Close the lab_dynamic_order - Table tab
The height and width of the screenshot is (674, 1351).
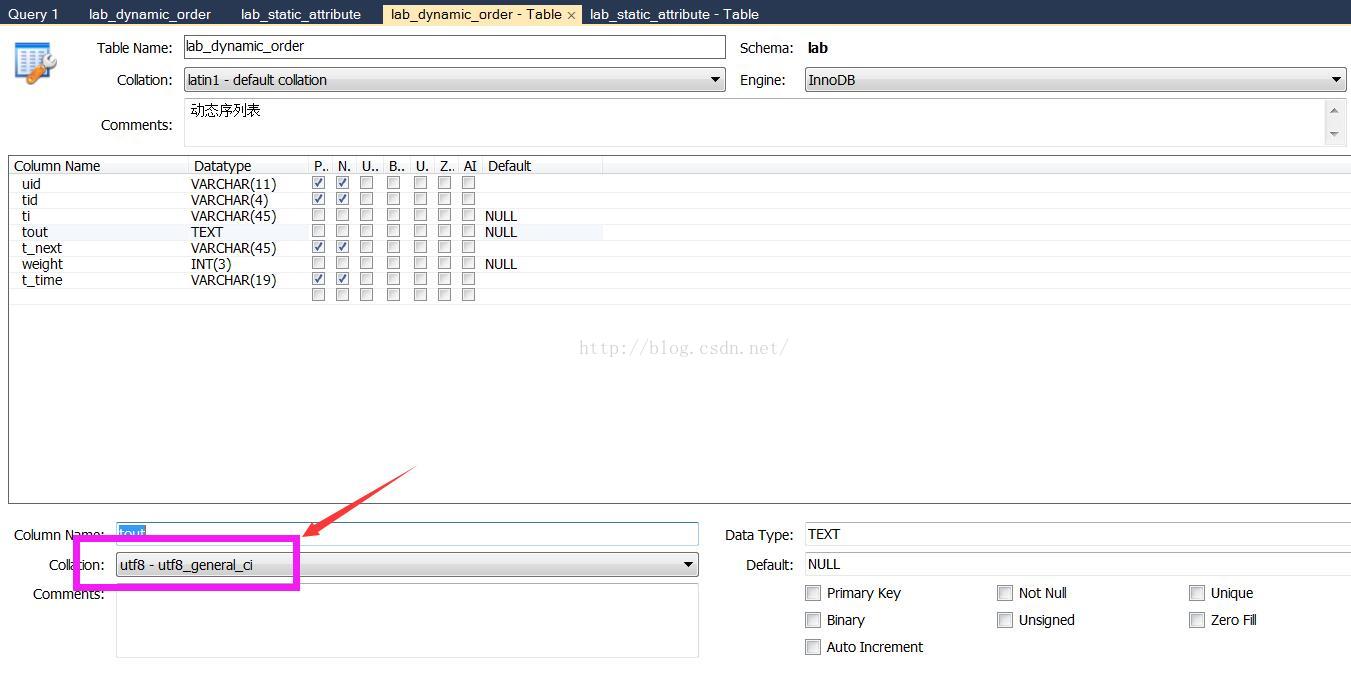(571, 15)
